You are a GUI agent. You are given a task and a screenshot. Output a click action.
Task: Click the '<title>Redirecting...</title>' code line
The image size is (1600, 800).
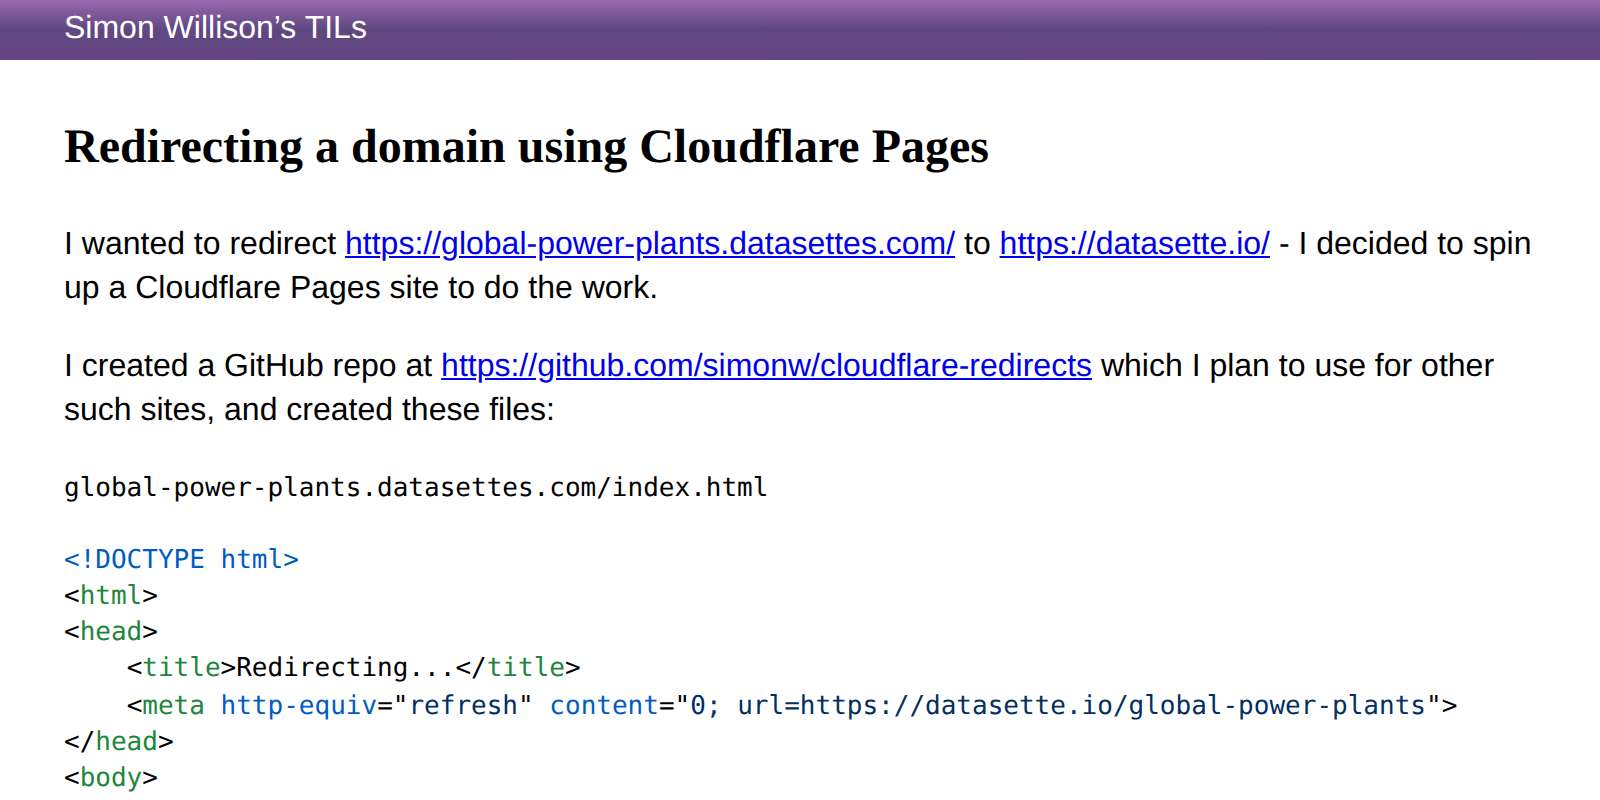[x=353, y=667]
